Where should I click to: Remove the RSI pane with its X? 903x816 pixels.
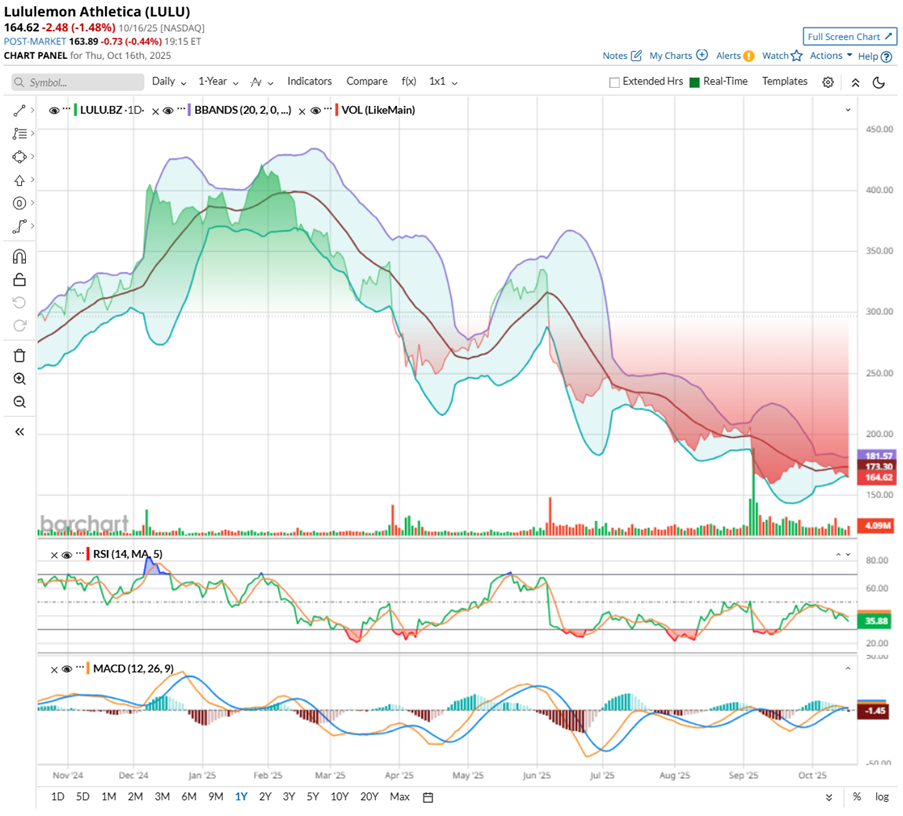click(54, 555)
